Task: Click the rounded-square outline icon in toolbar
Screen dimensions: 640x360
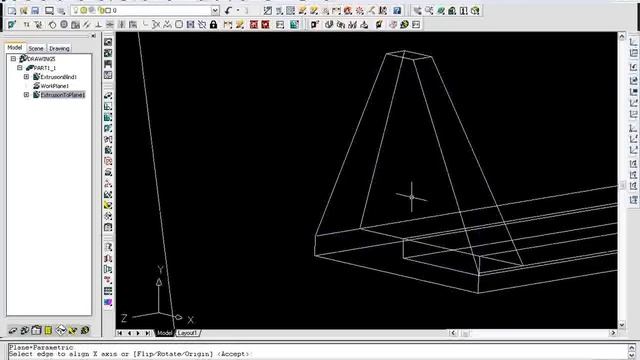Action: pyautogui.click(x=179, y=25)
